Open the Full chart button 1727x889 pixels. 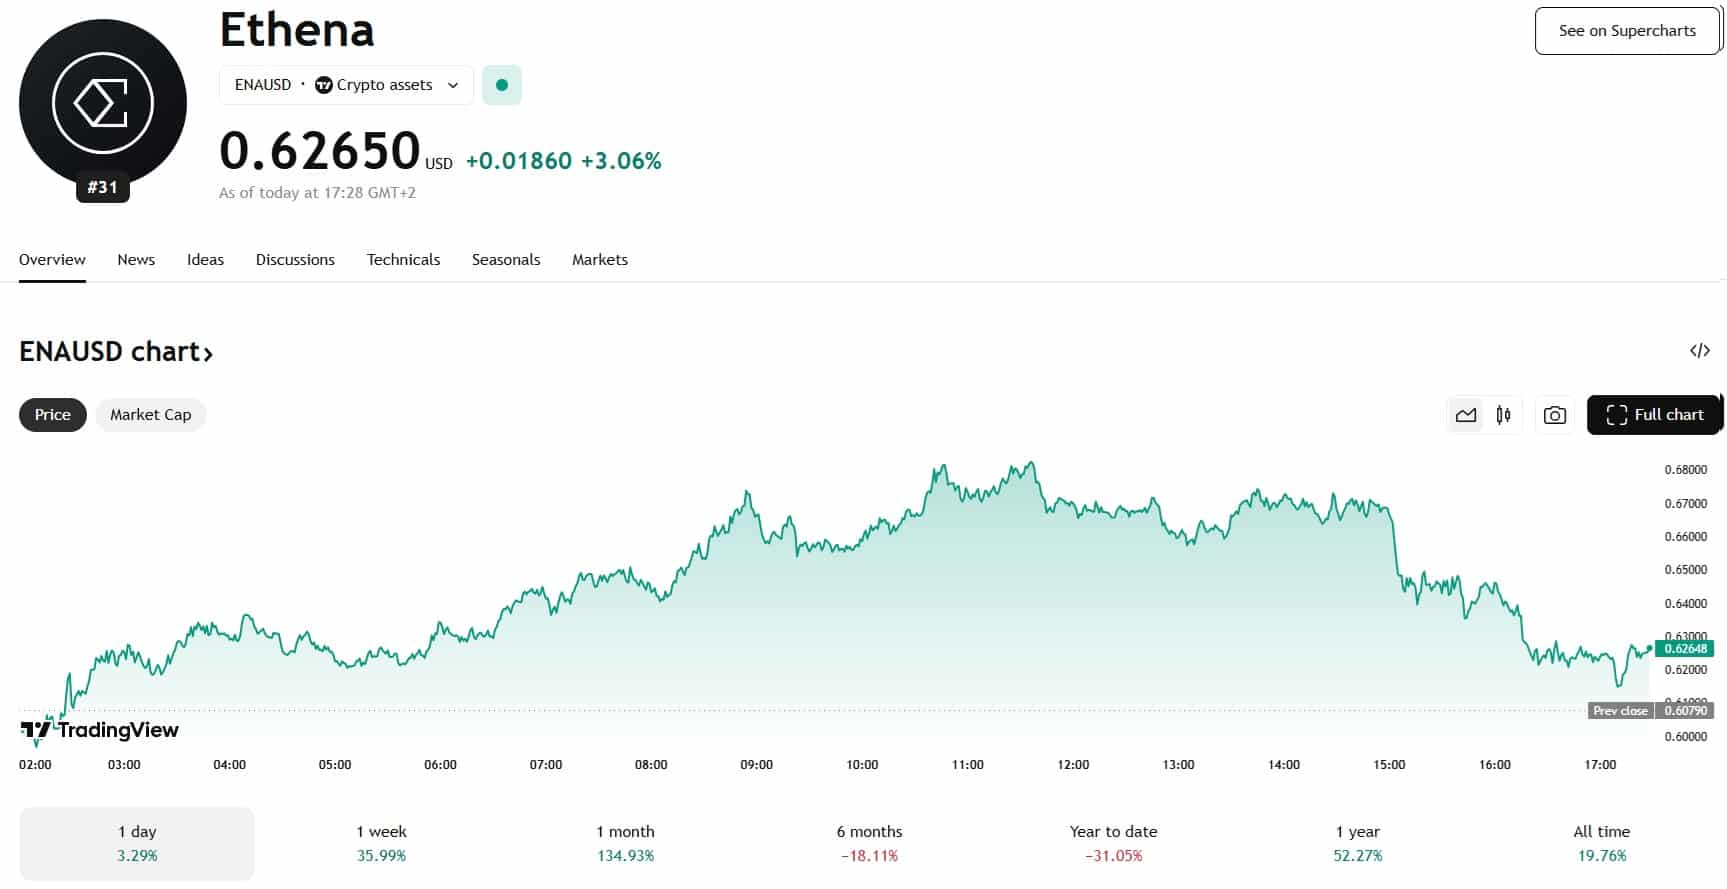click(x=1654, y=415)
